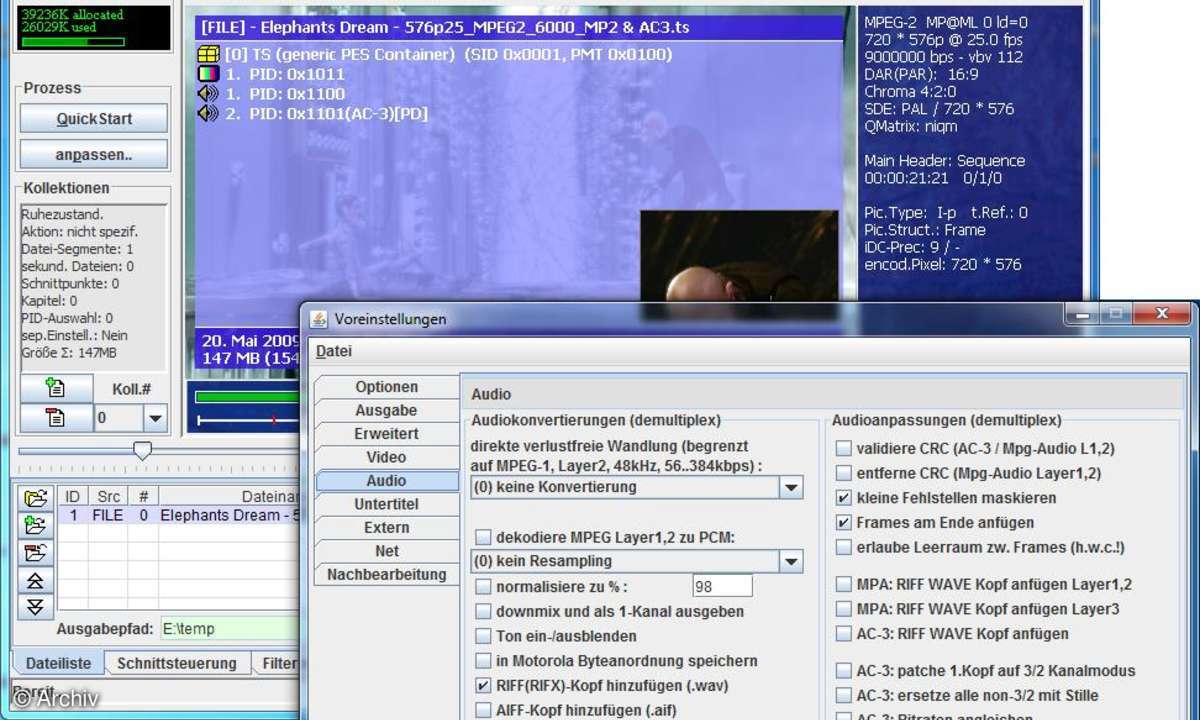Click the 'anpassen..' button
The image size is (1200, 720).
[x=94, y=155]
